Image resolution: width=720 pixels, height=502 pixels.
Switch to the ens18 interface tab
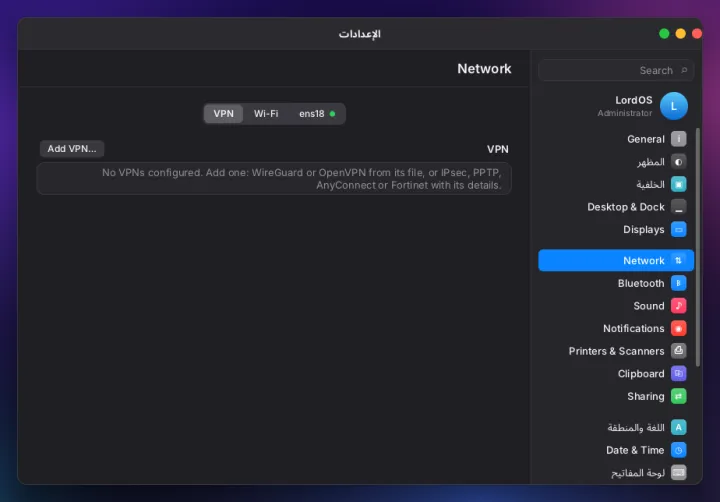point(317,113)
